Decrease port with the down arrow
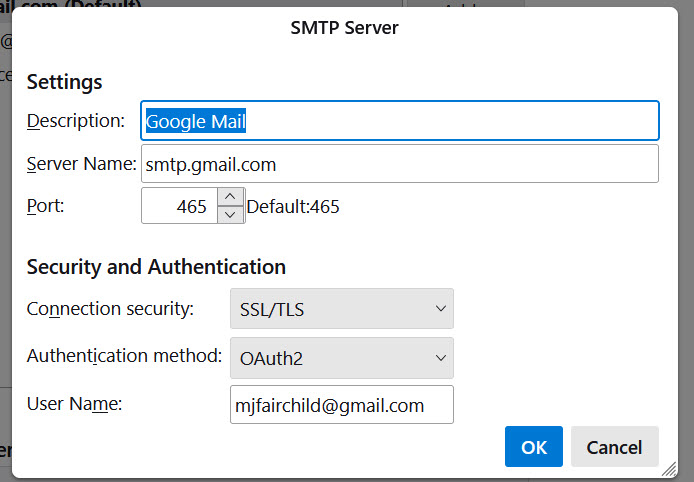694x482 pixels. coord(230,215)
